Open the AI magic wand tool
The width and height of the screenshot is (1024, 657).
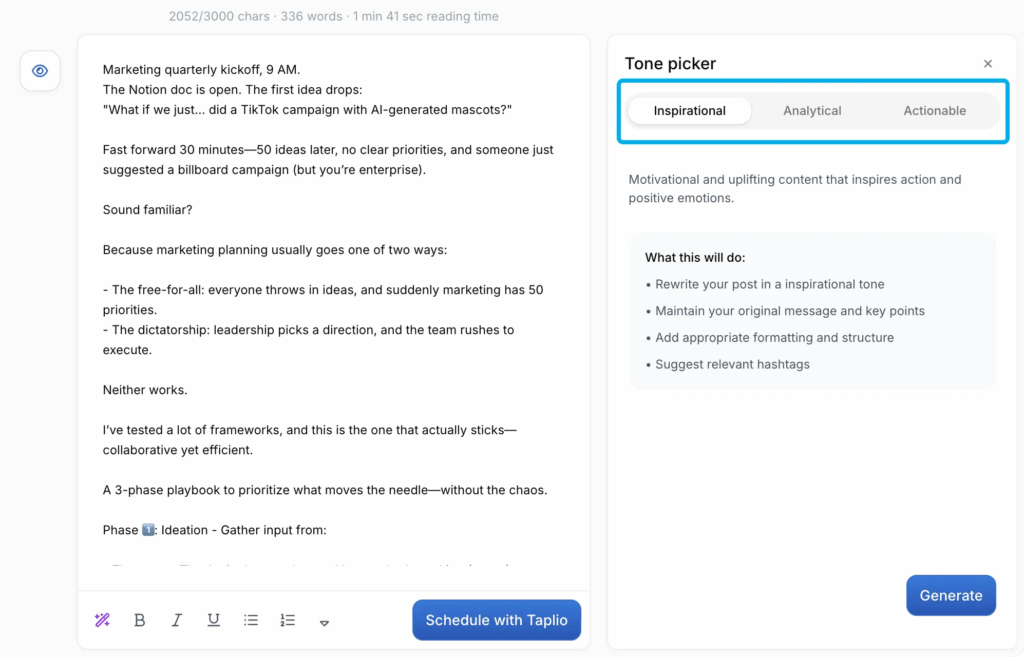[x=102, y=620]
